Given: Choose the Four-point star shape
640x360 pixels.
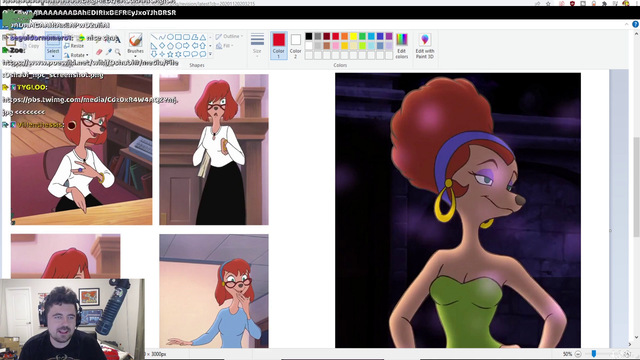Looking at the screenshot, I should click(162, 54).
